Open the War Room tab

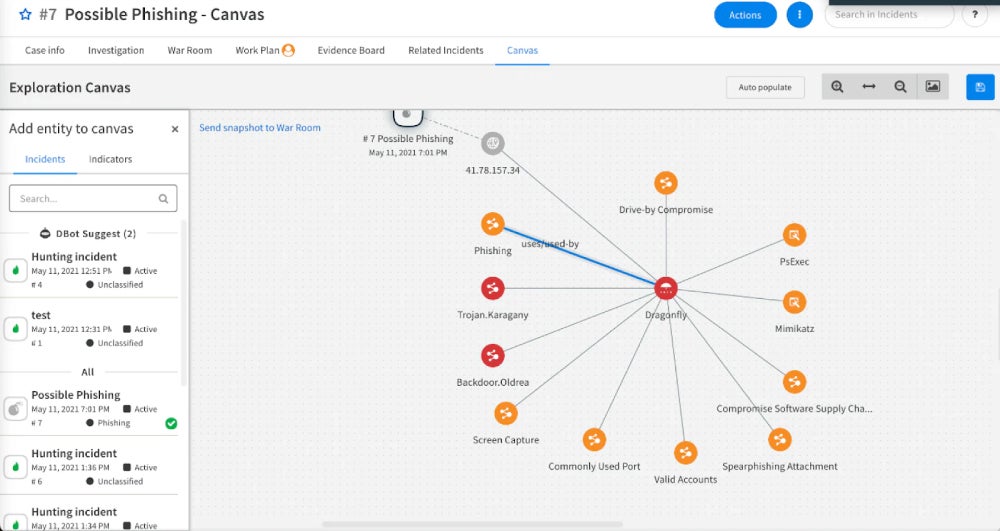coord(189,50)
